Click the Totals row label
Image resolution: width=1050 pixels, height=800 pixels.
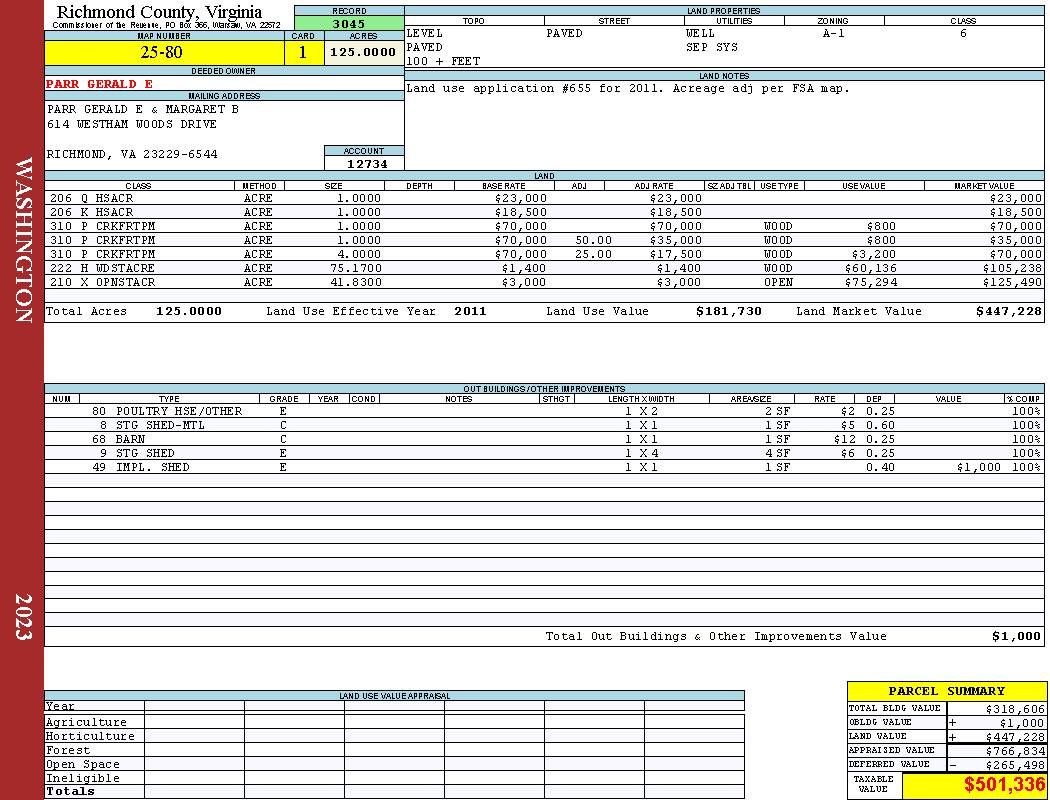[x=70, y=791]
